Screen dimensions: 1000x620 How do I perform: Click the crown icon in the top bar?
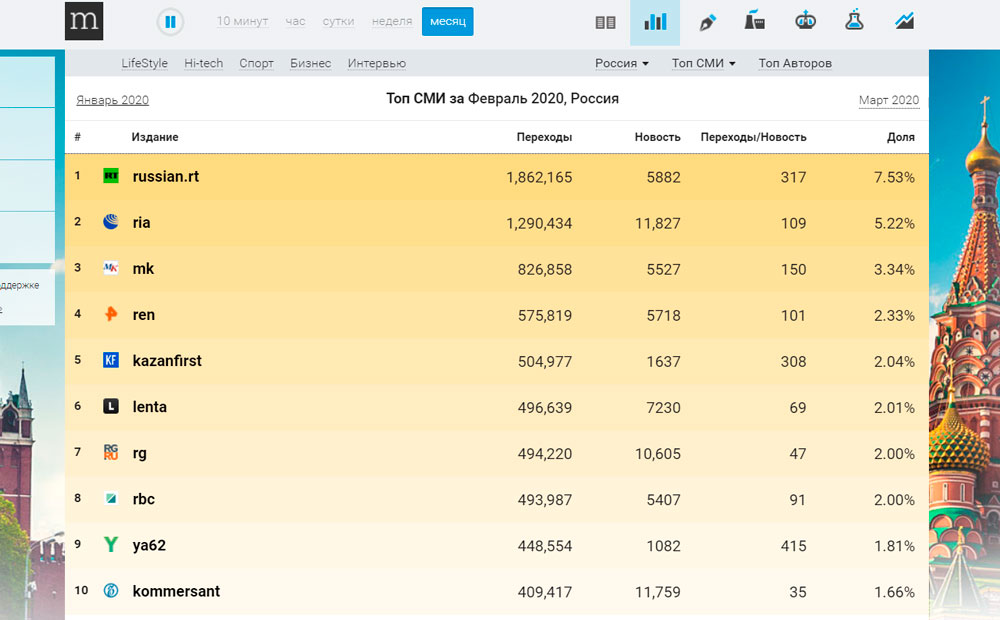(x=805, y=21)
